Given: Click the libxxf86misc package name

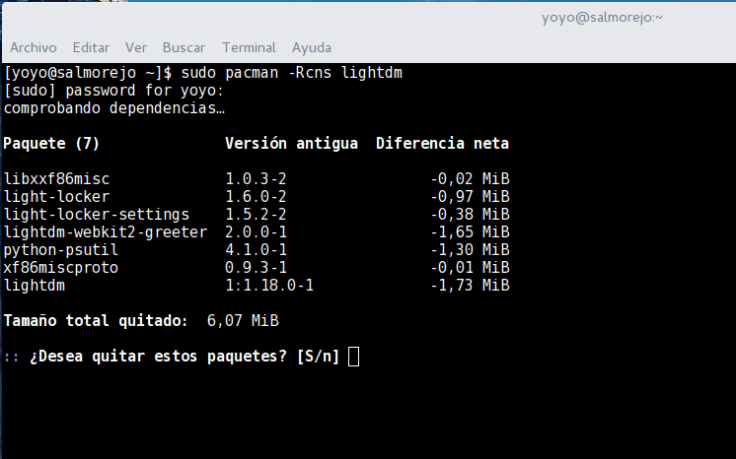Looking at the screenshot, I should (x=56, y=179).
